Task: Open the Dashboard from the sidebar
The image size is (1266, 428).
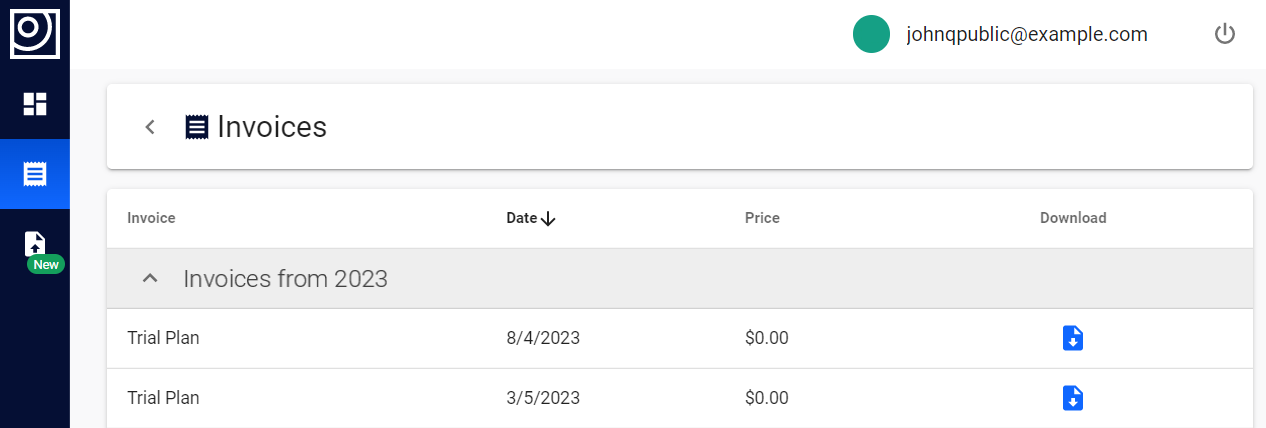Action: click(x=35, y=104)
